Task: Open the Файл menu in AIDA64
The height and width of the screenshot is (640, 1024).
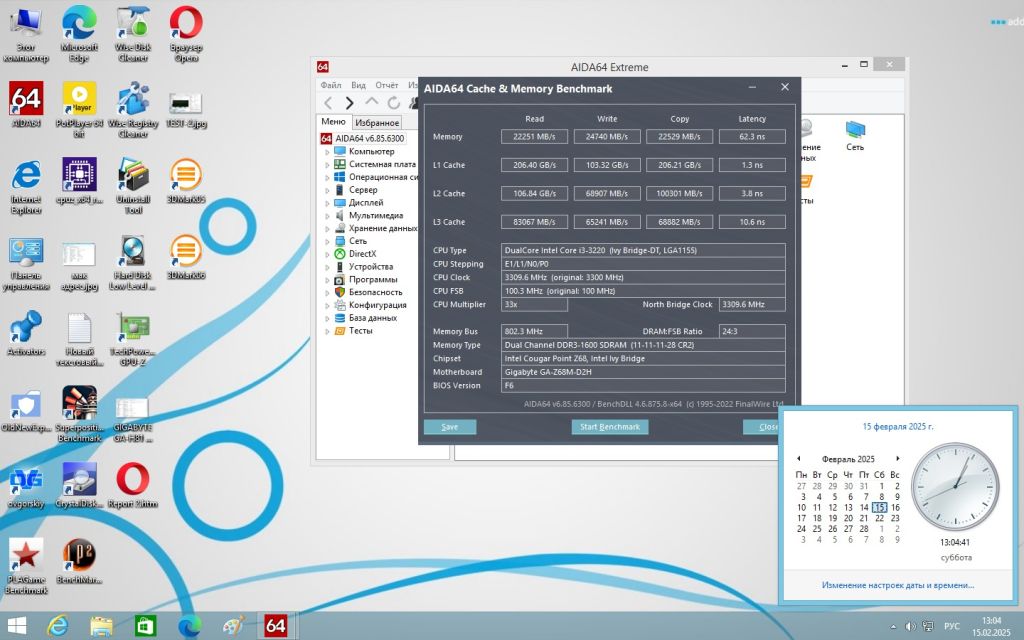Action: click(331, 85)
